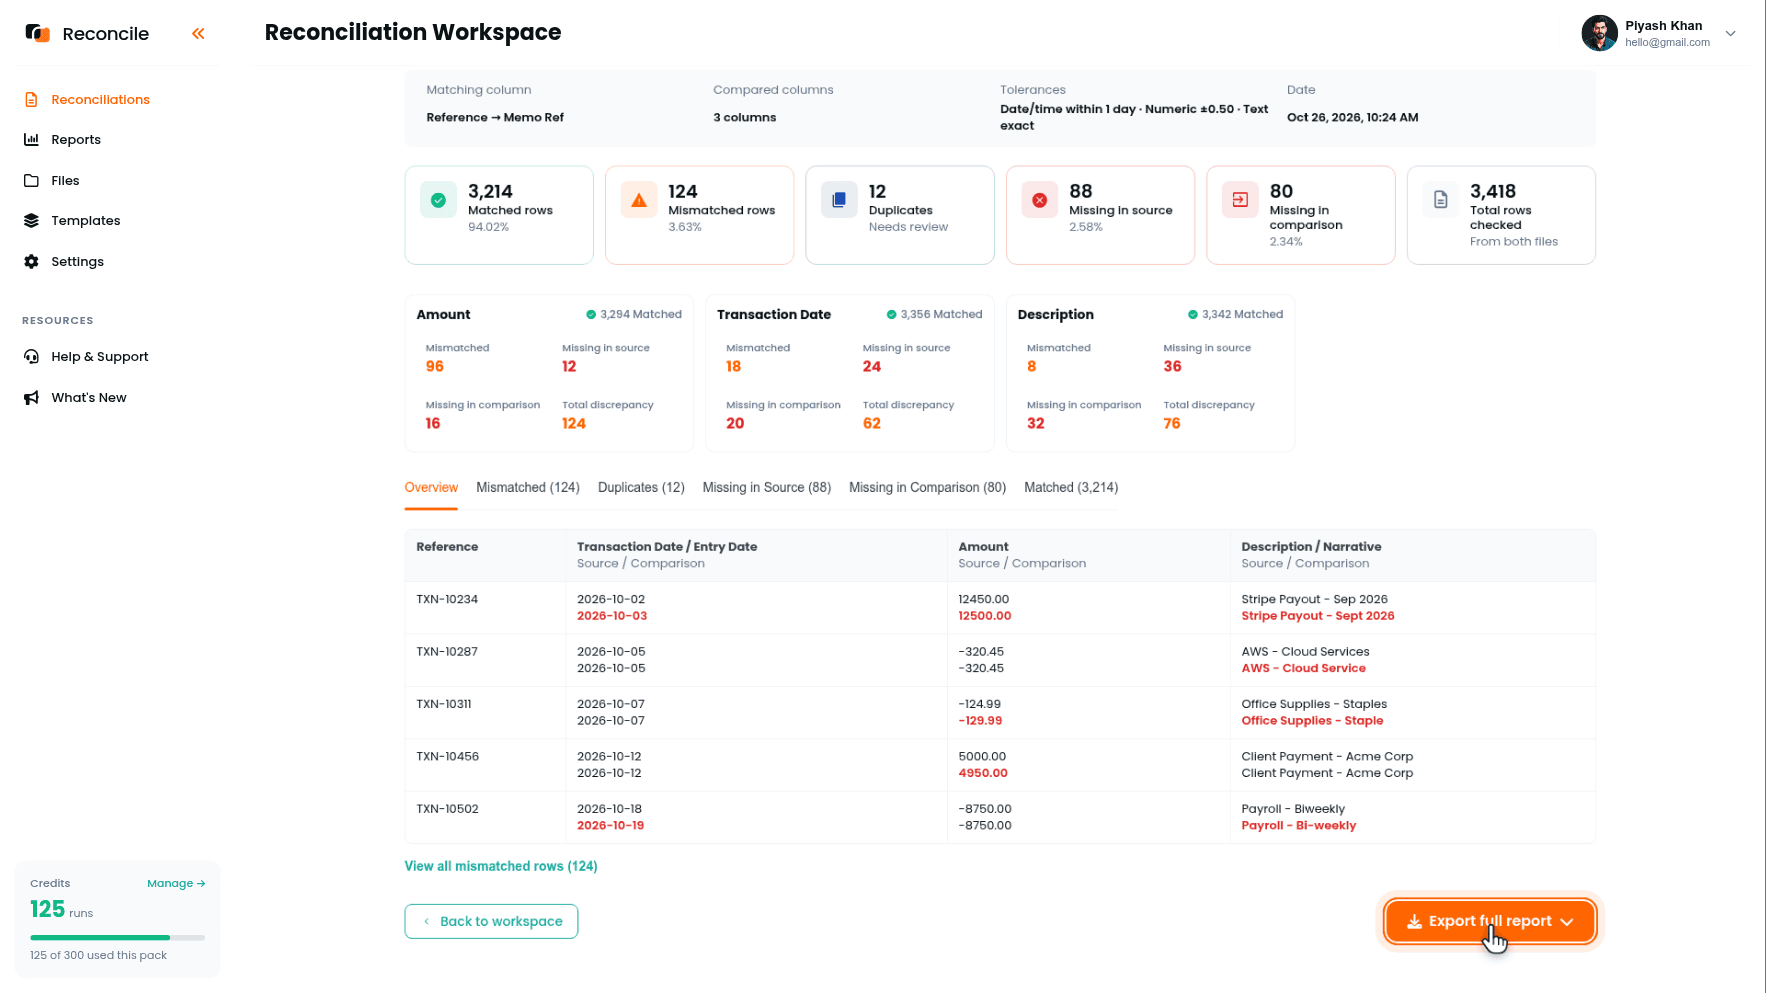Collapse sidebar with double chevron icon
This screenshot has height=993, width=1766.
[x=198, y=34]
